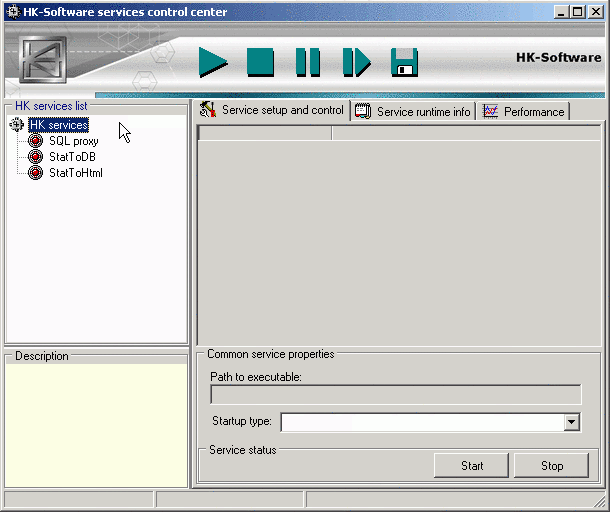Click the square Stop toolbar icon

tap(260, 62)
